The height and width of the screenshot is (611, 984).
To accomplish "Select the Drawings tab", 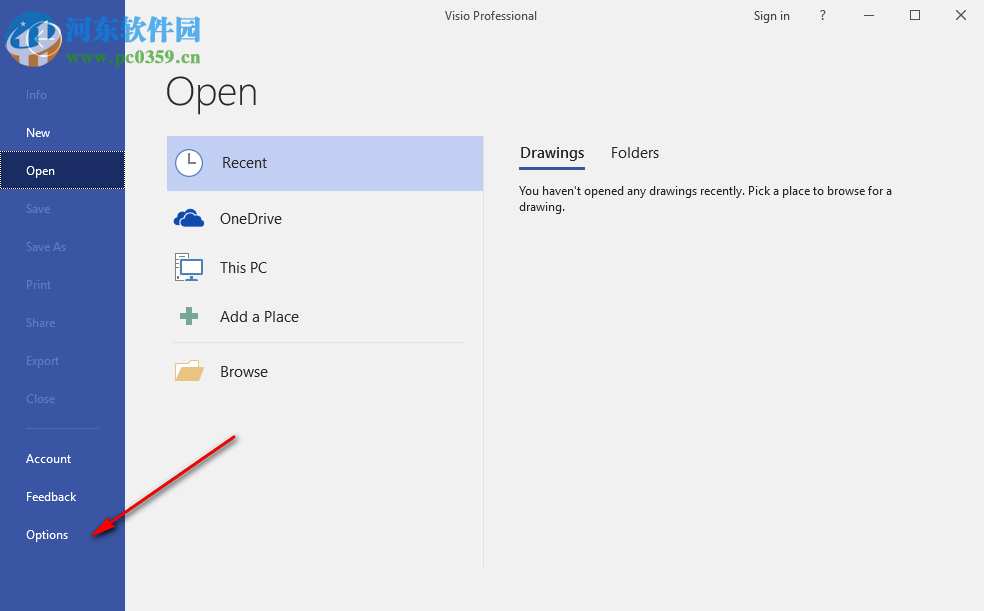I will [552, 152].
